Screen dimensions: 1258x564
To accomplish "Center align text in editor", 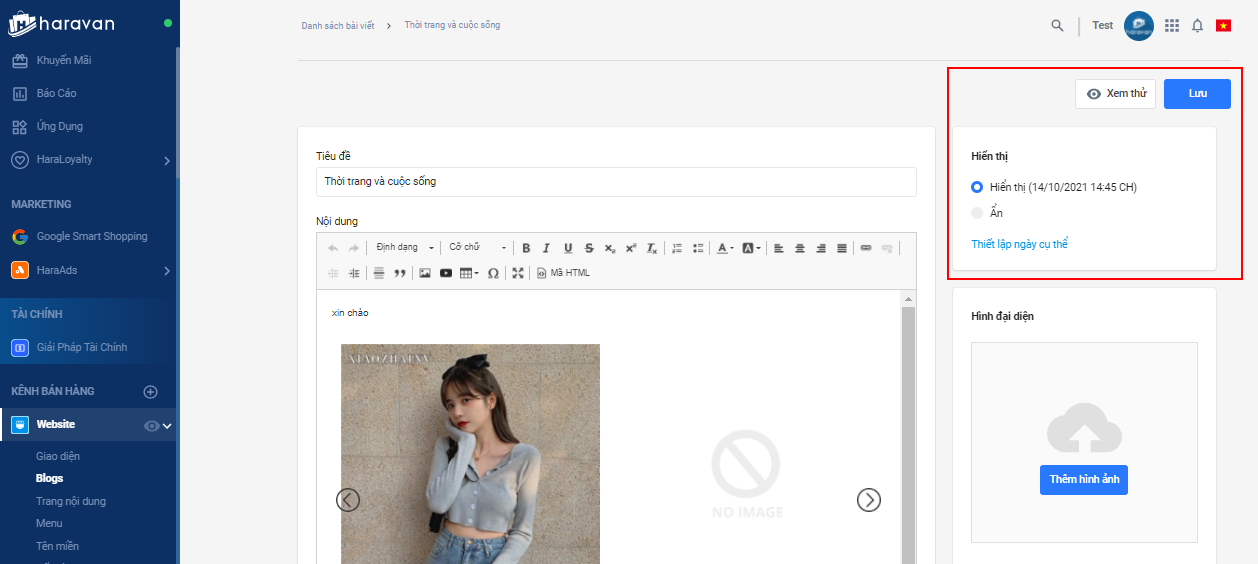I will click(x=800, y=248).
